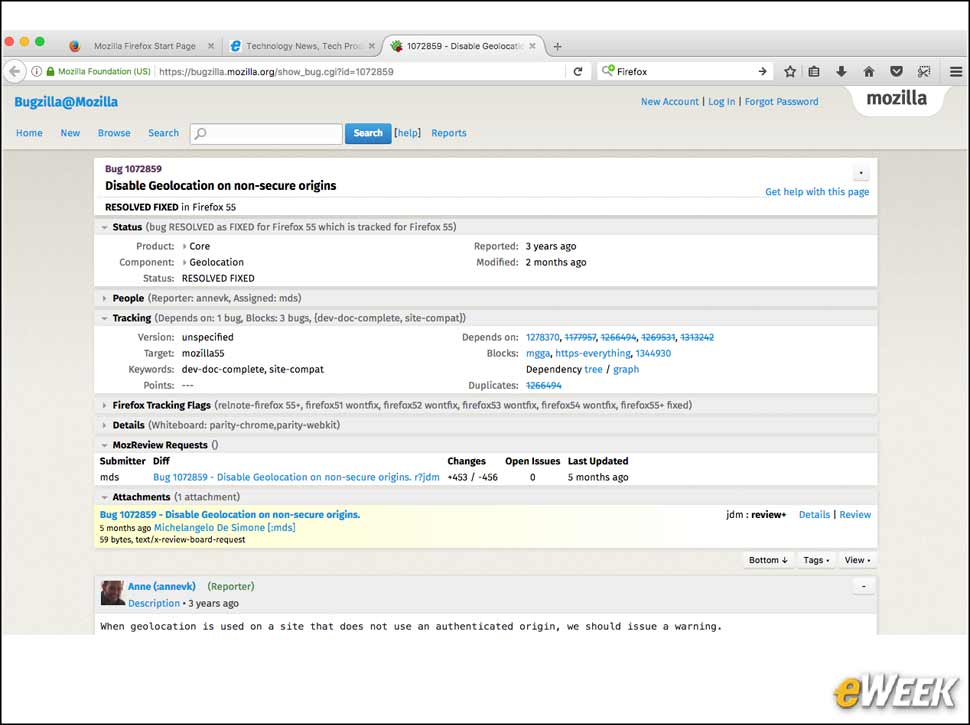970x725 pixels.
Task: Expand the Details section
Action: [105, 425]
